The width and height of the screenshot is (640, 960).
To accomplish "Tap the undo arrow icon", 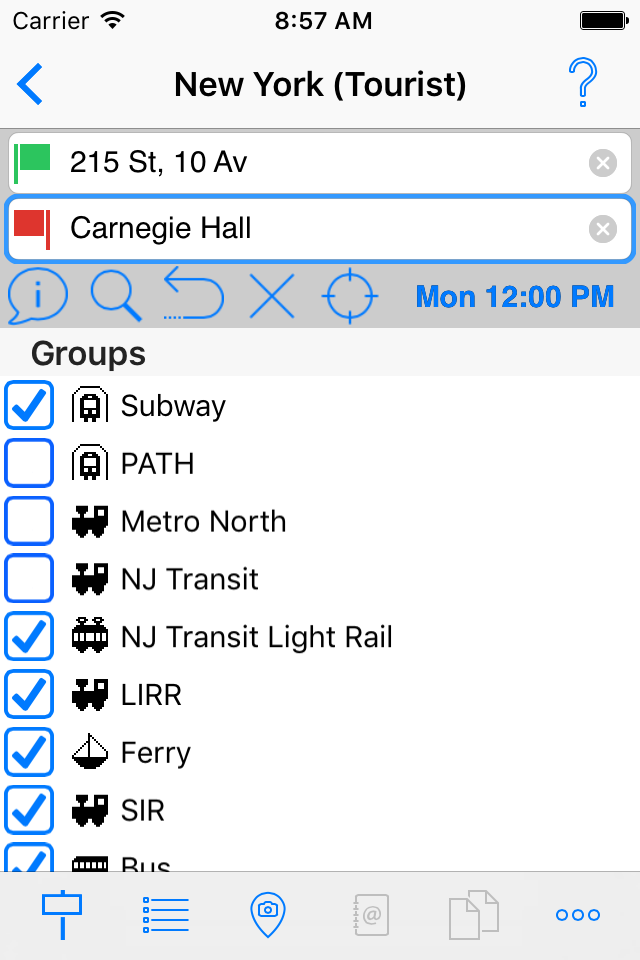I will (x=194, y=294).
